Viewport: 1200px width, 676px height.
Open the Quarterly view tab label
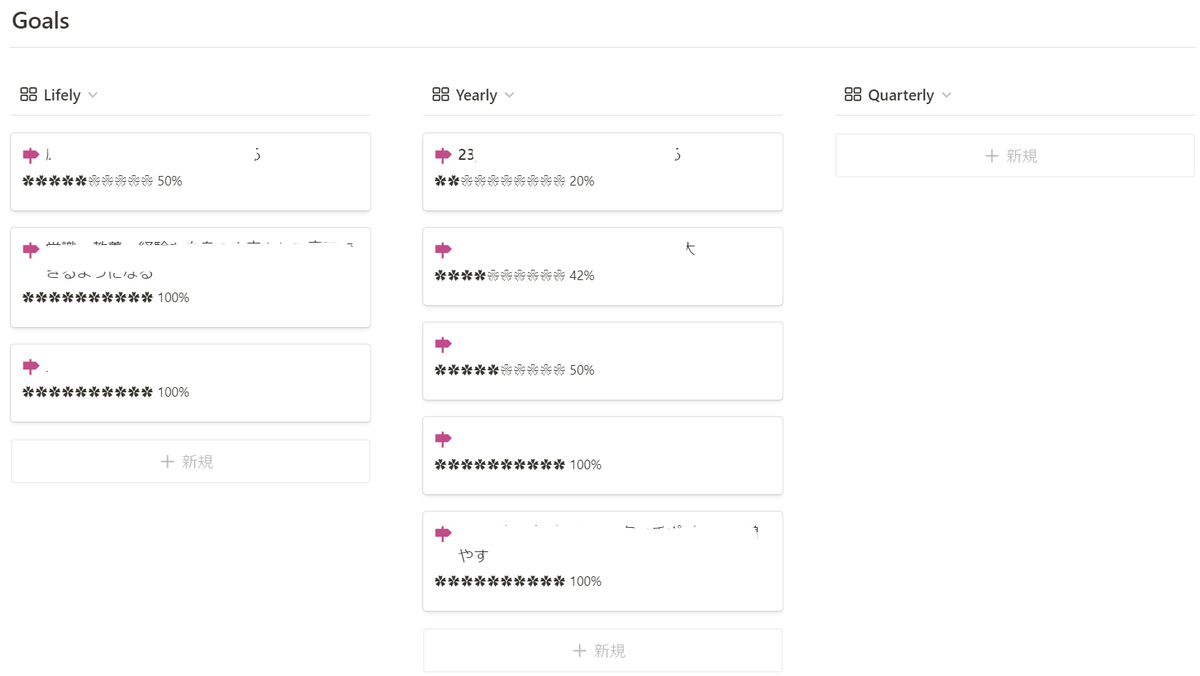(x=901, y=95)
